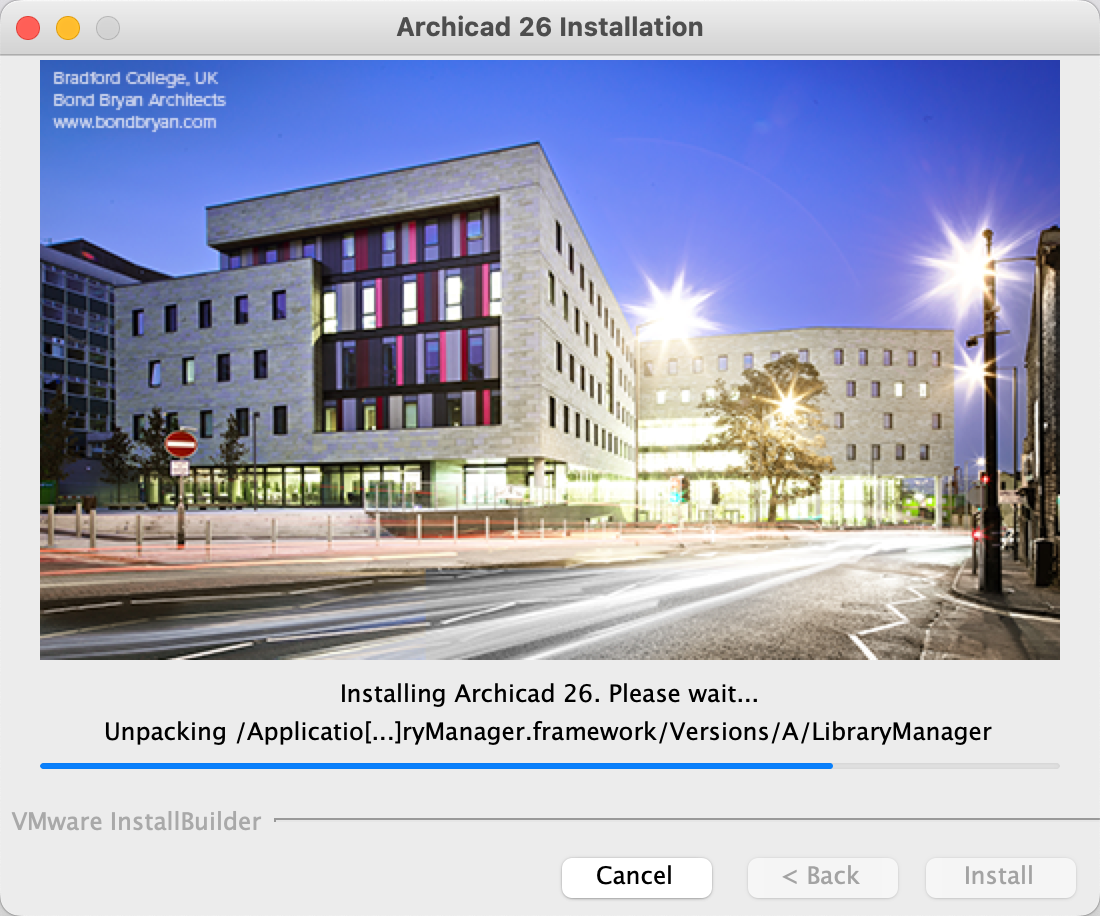Screen dimensions: 1100x916
Task: Cancel the Archicad 26 installation
Action: pyautogui.click(x=636, y=877)
